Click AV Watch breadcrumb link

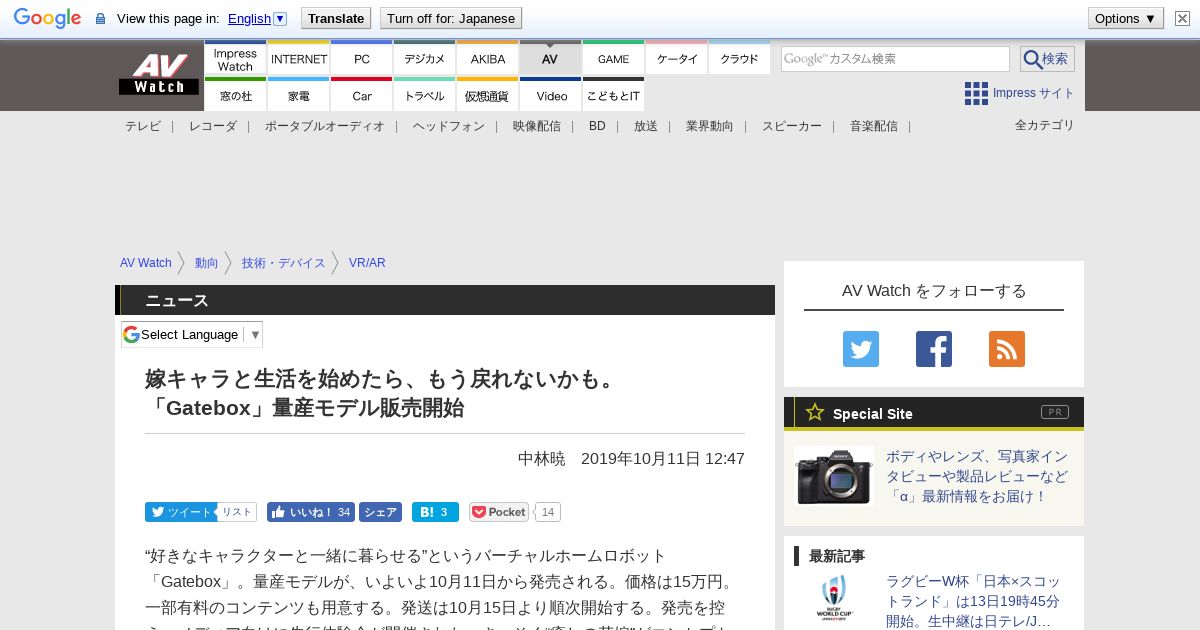click(146, 263)
